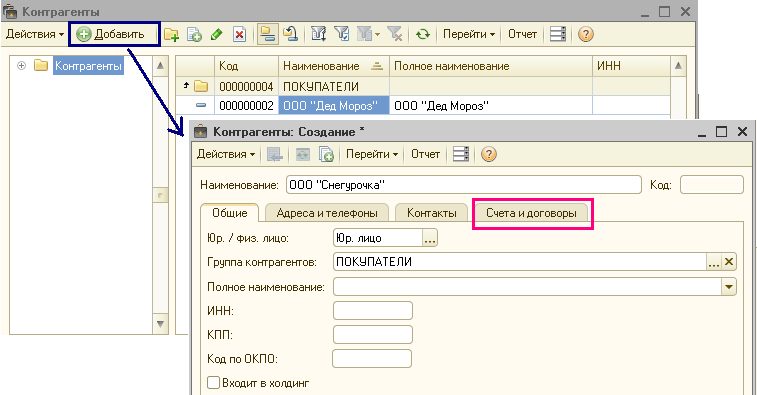The height and width of the screenshot is (395, 757).
Task: Open the Полное наименование dropdown arrow
Action: 729,287
